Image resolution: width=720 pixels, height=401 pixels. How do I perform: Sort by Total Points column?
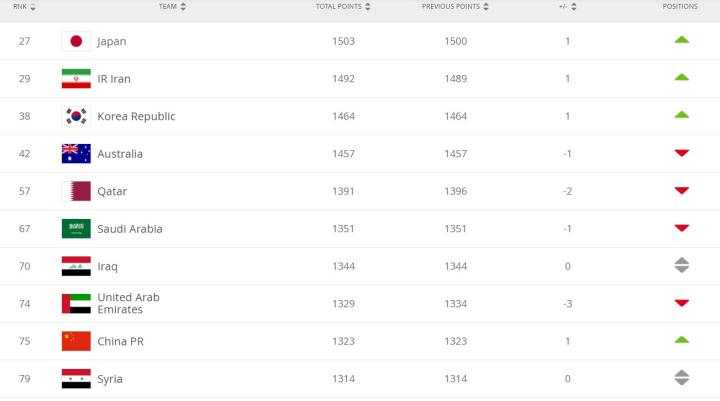click(343, 7)
